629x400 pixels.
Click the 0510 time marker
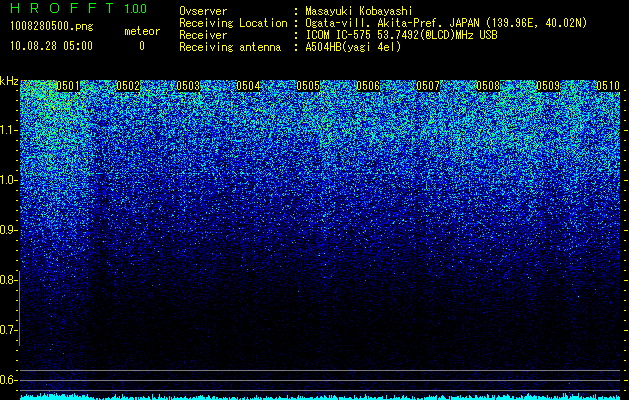608,86
